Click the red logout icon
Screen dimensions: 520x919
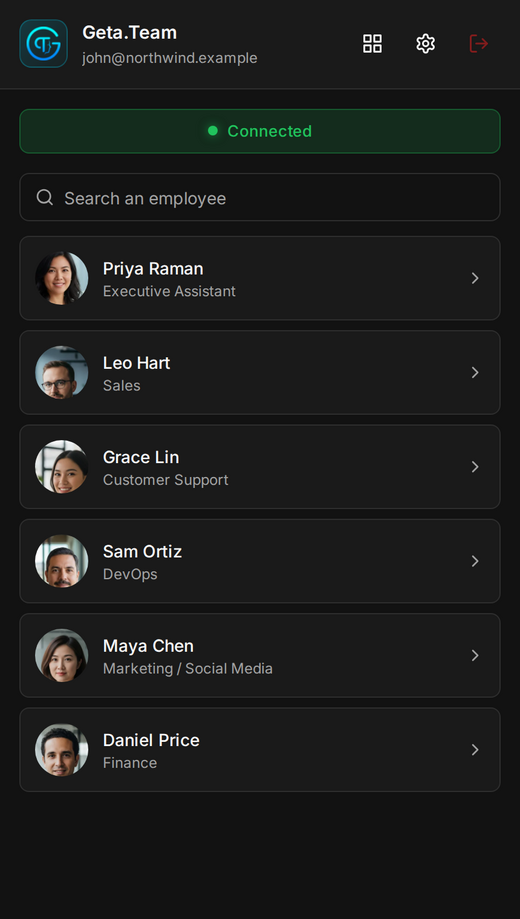479,43
